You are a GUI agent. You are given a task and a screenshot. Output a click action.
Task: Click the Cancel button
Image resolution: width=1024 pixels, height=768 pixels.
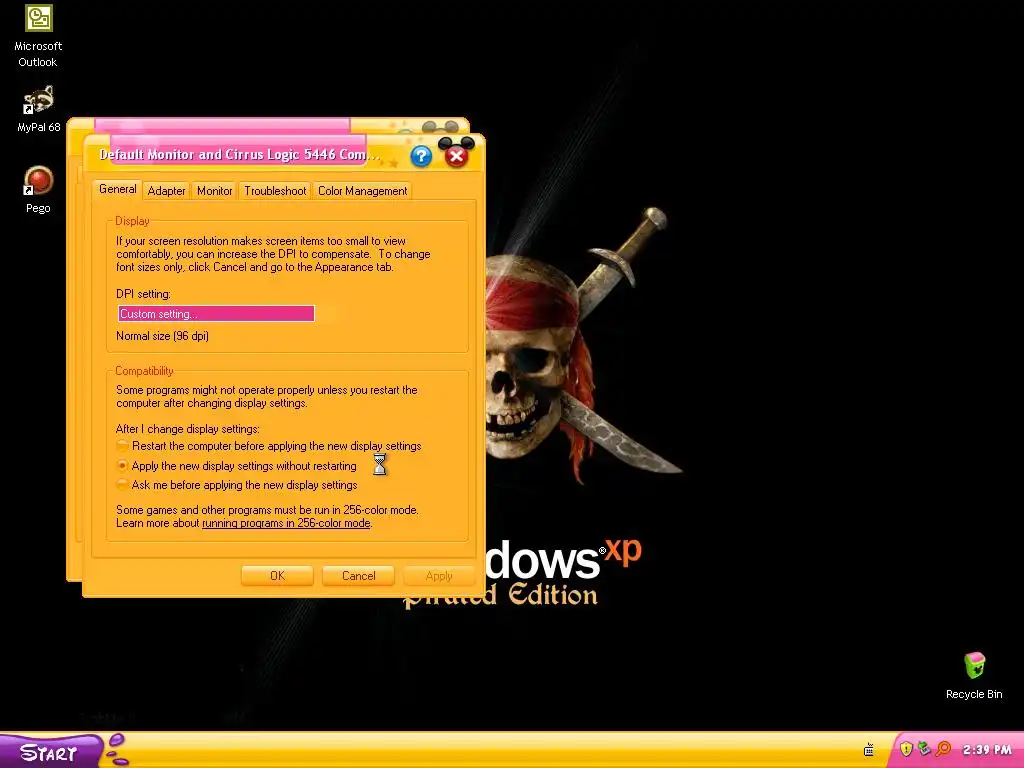[359, 575]
